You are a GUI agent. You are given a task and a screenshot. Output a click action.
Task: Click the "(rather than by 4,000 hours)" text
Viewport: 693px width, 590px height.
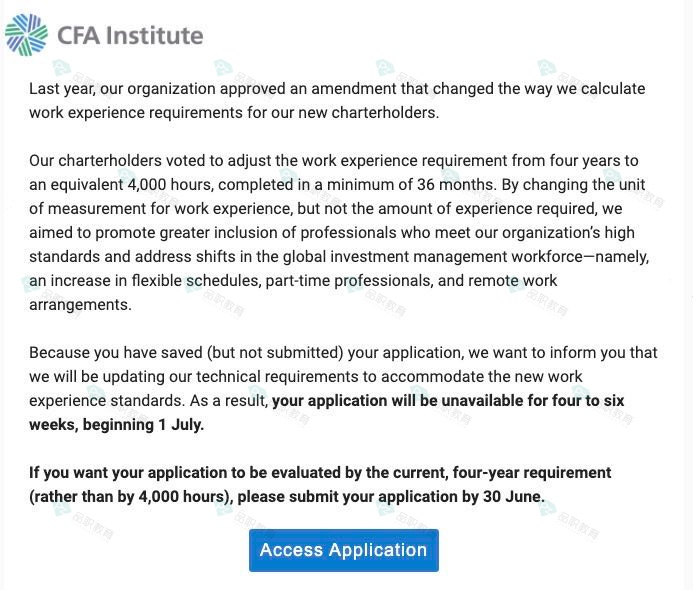pyautogui.click(x=130, y=496)
